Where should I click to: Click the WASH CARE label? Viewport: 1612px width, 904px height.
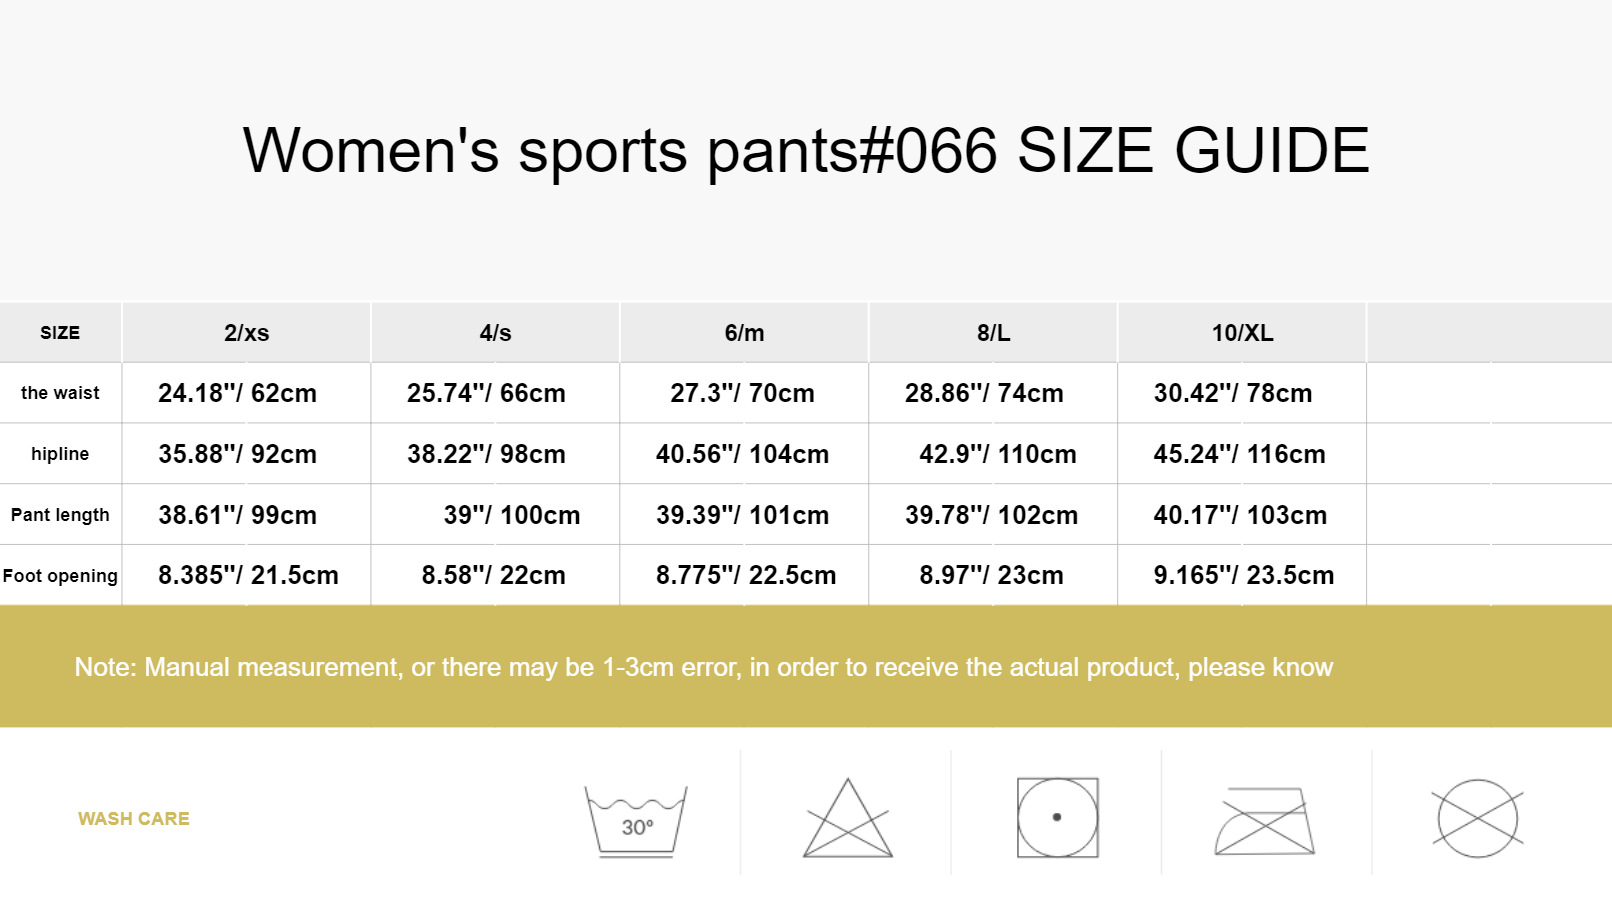tap(134, 819)
